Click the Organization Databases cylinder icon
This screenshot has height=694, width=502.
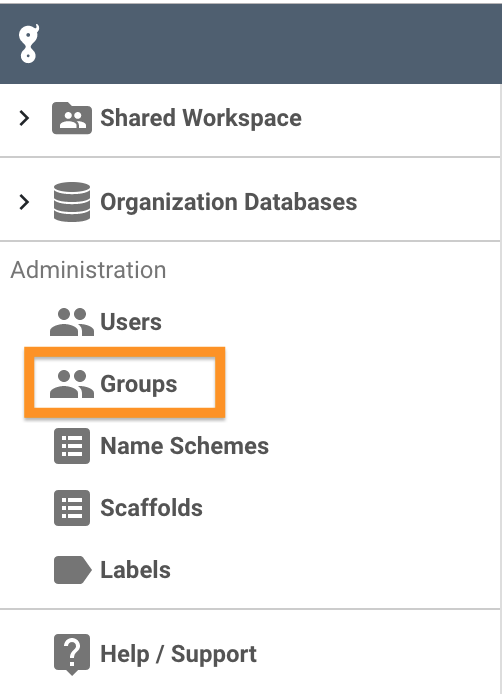point(72,202)
